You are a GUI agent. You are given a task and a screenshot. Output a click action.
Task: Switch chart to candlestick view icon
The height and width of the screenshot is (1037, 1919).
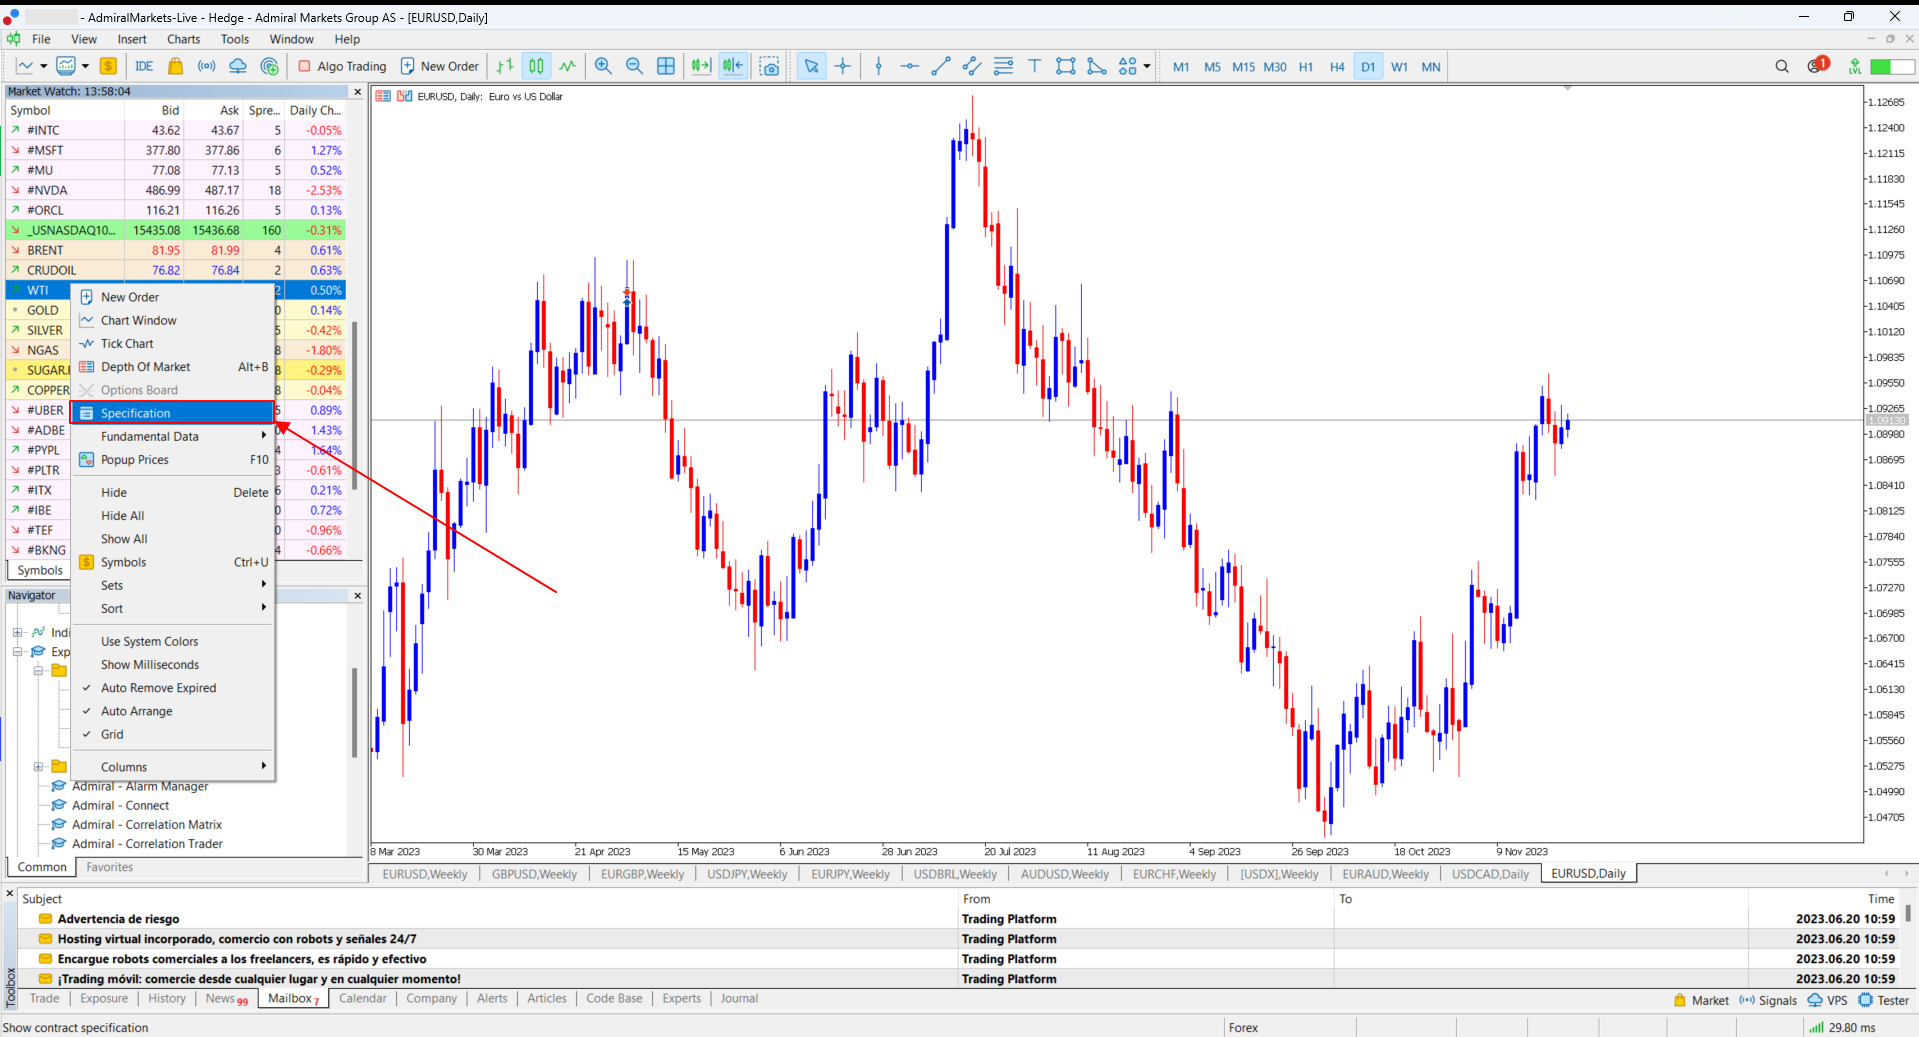tap(537, 66)
